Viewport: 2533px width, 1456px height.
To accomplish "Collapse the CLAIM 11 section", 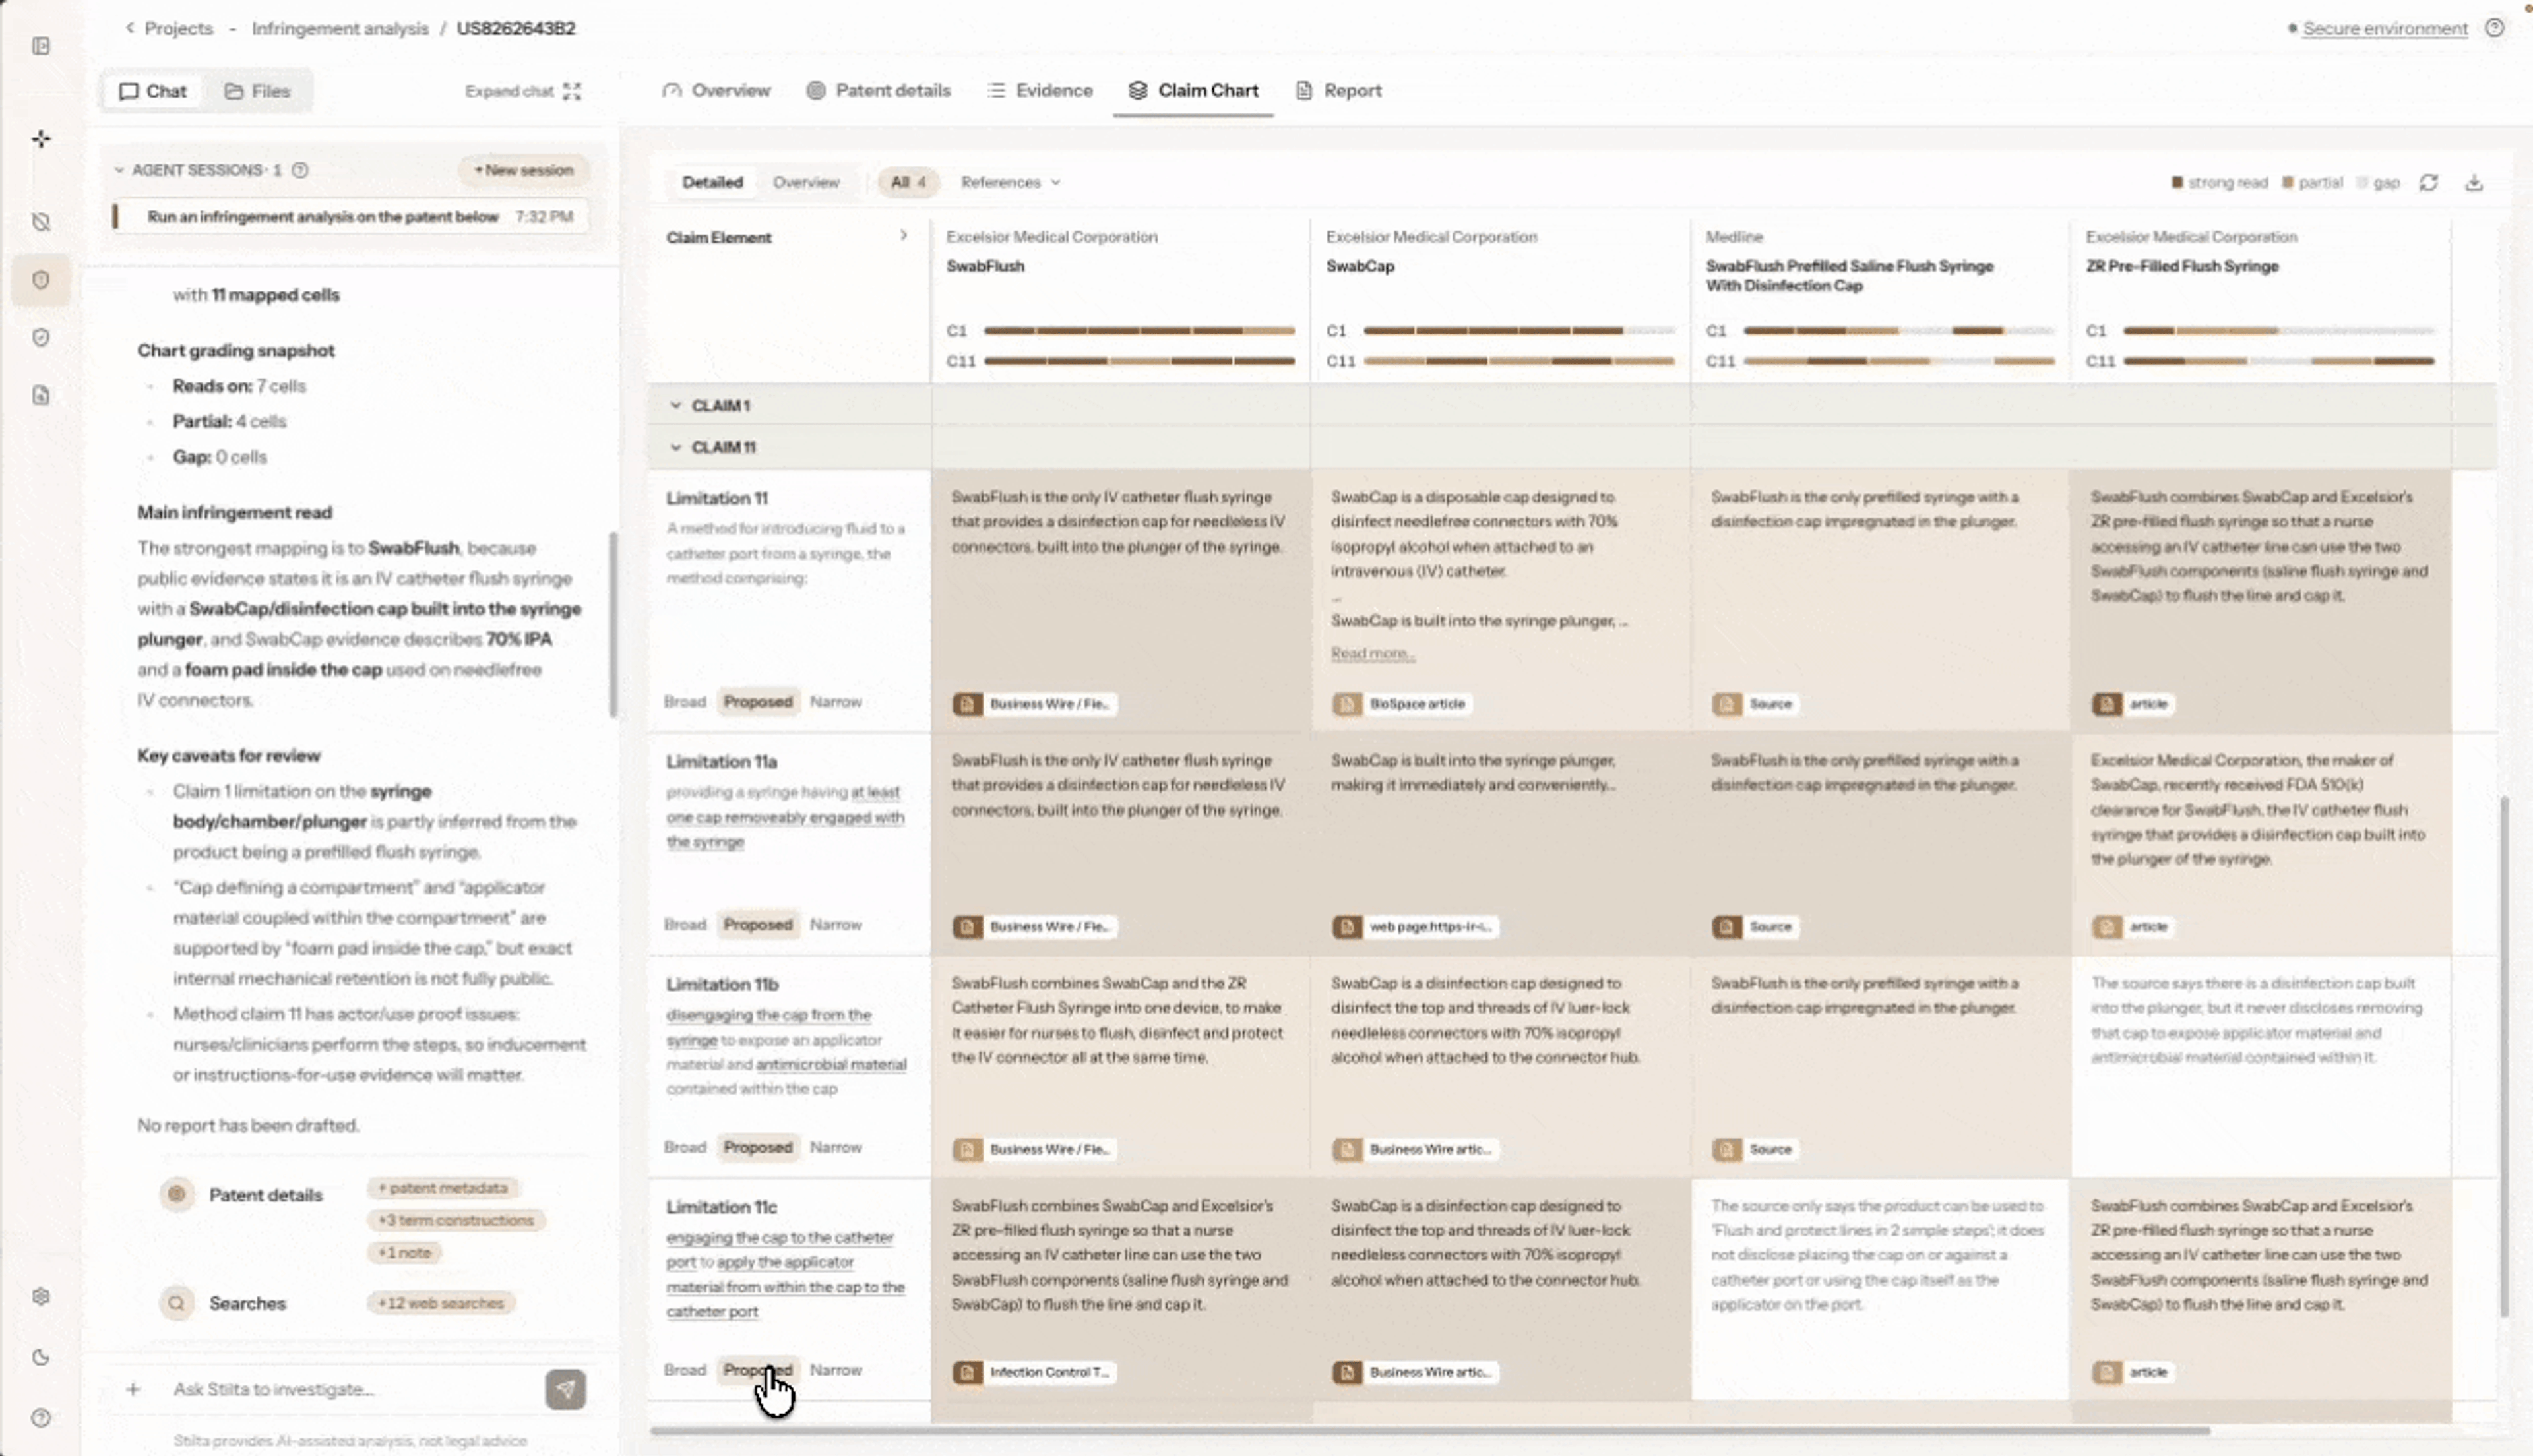I will [x=676, y=448].
